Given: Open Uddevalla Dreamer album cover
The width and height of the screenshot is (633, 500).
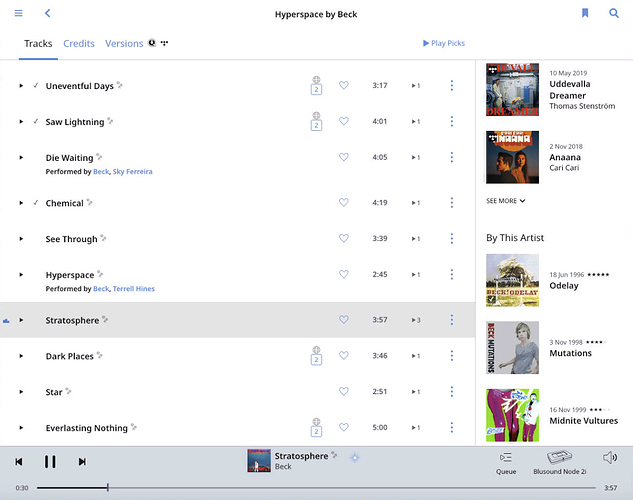Looking at the screenshot, I should coord(512,89).
